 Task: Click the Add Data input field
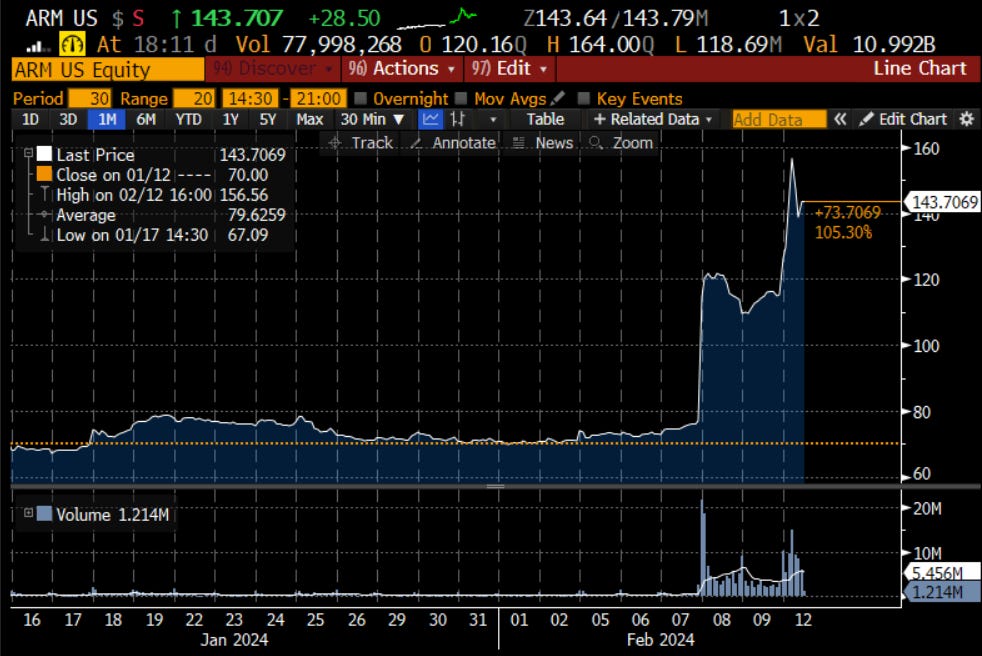tap(779, 119)
